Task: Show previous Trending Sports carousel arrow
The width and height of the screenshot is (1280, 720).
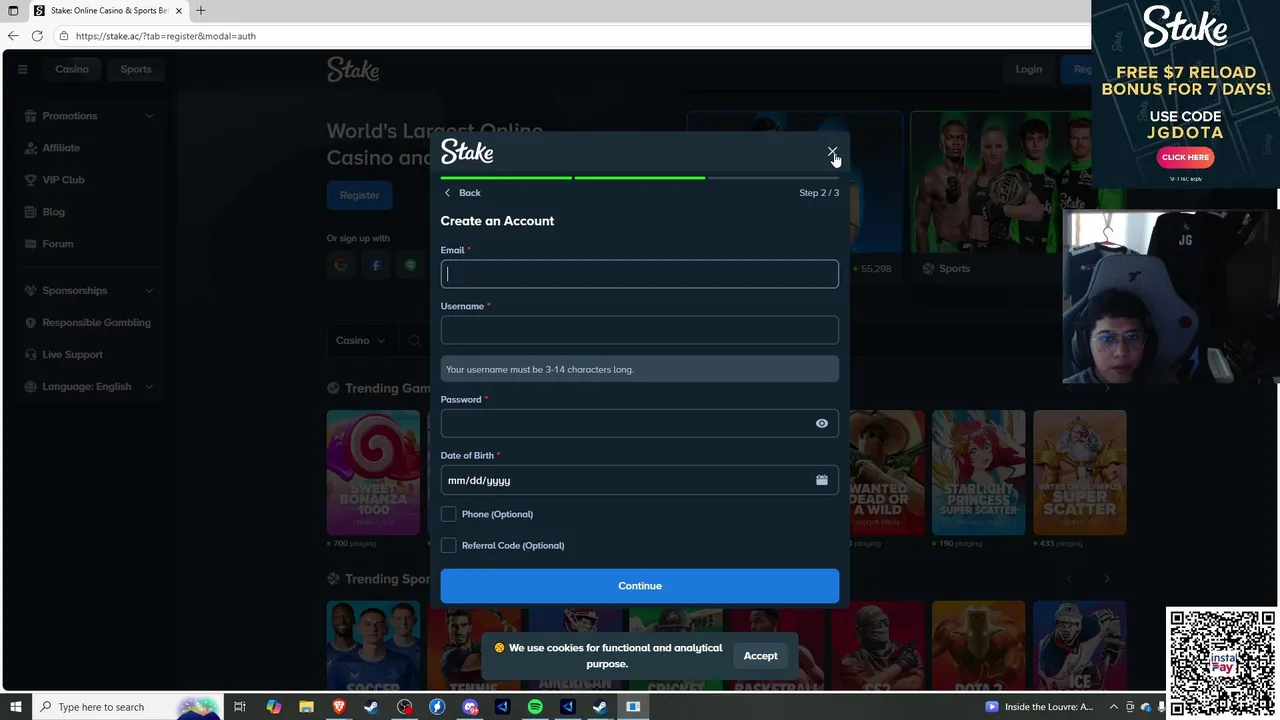Action: click(x=1069, y=579)
